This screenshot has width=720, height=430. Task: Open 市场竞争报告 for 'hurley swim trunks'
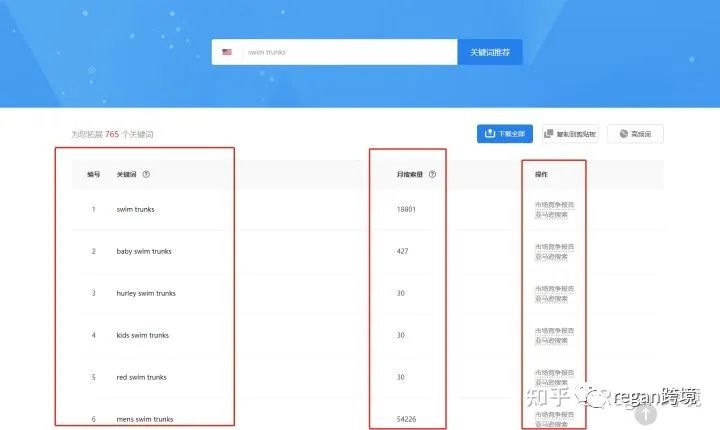point(554,289)
